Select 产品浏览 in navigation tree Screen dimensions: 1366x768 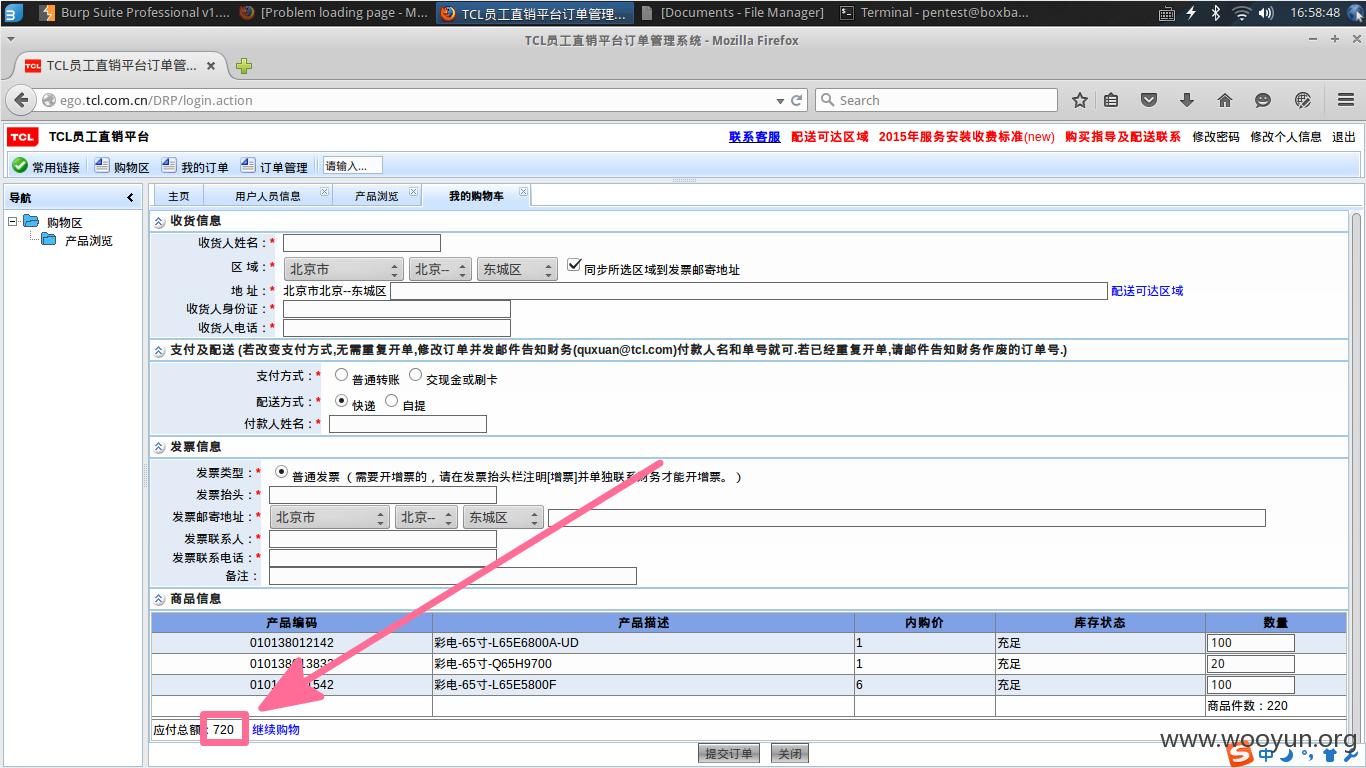click(88, 241)
